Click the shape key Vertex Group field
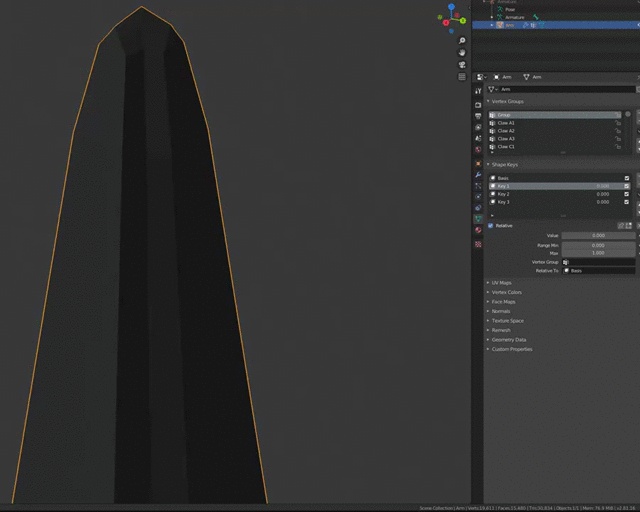 [x=598, y=262]
